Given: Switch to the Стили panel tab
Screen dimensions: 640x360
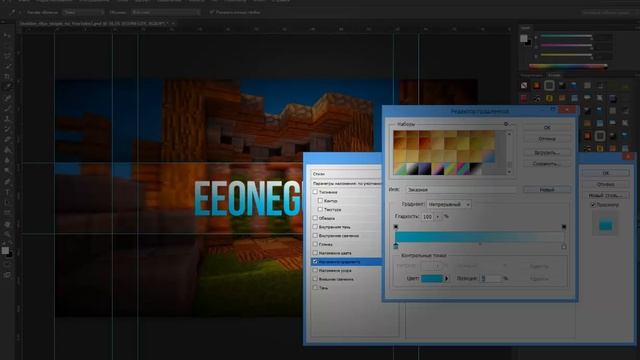Looking at the screenshot, I should point(554,75).
